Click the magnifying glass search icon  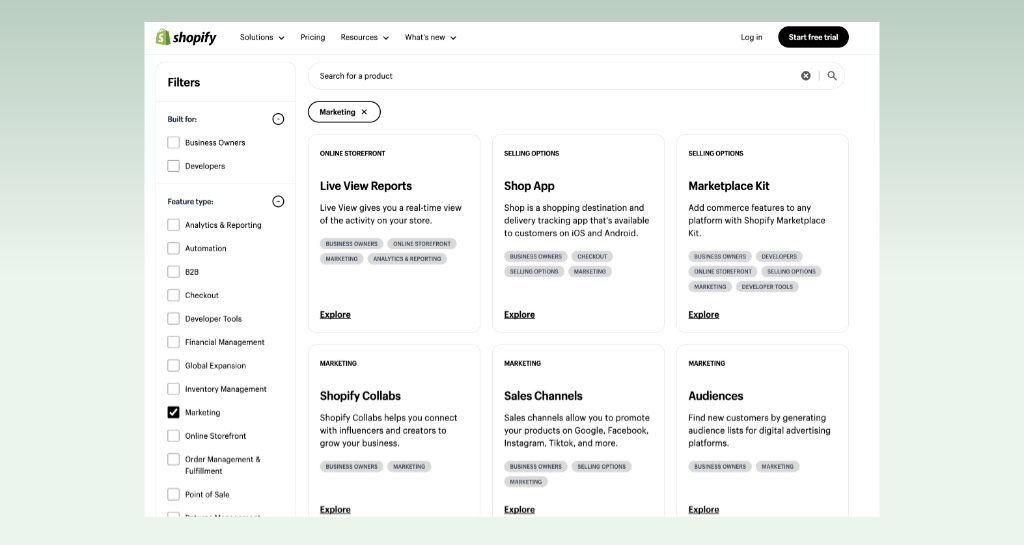click(x=832, y=76)
